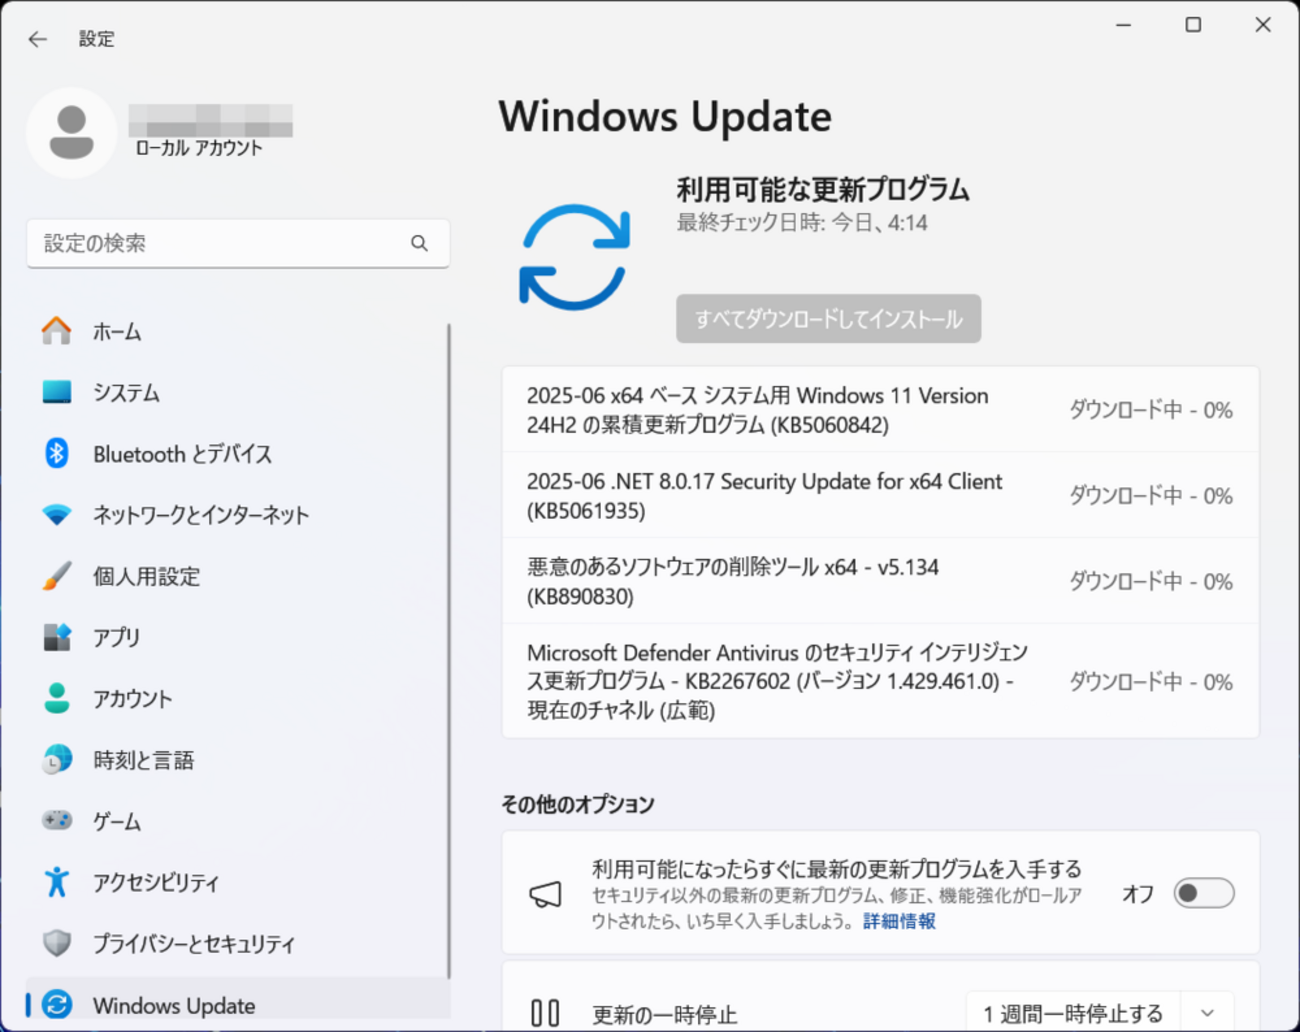The width and height of the screenshot is (1300, 1032).
Task: Select ネットワークとインターネット in sidebar
Action: (238, 515)
